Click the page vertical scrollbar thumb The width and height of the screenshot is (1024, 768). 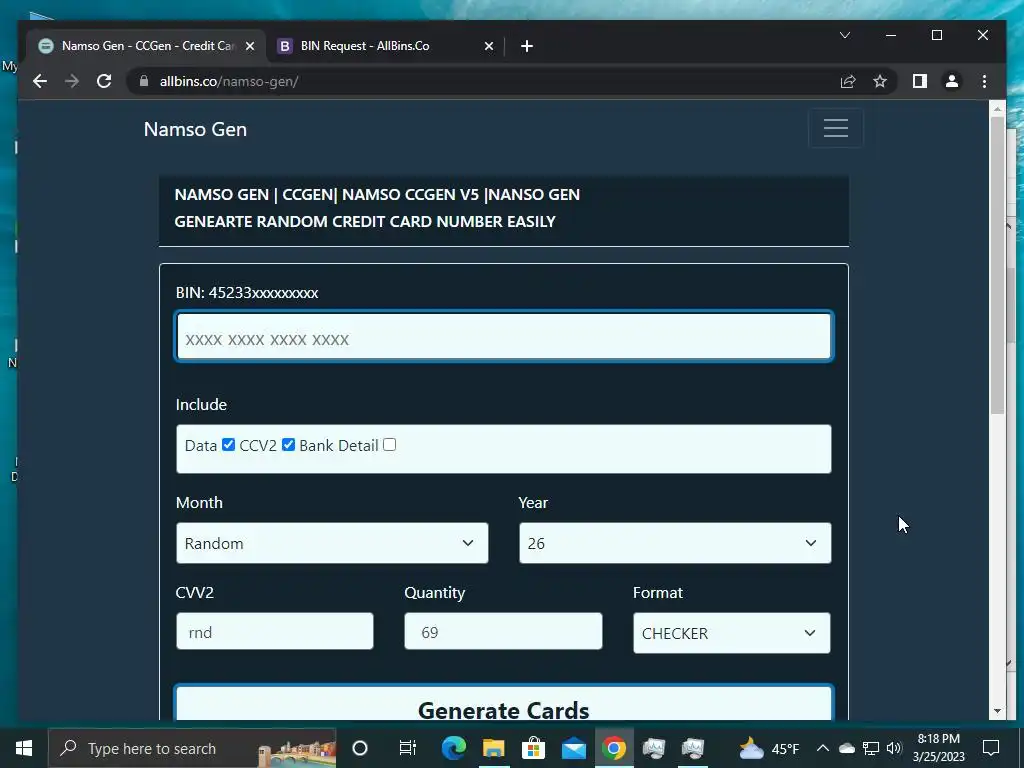(x=997, y=264)
